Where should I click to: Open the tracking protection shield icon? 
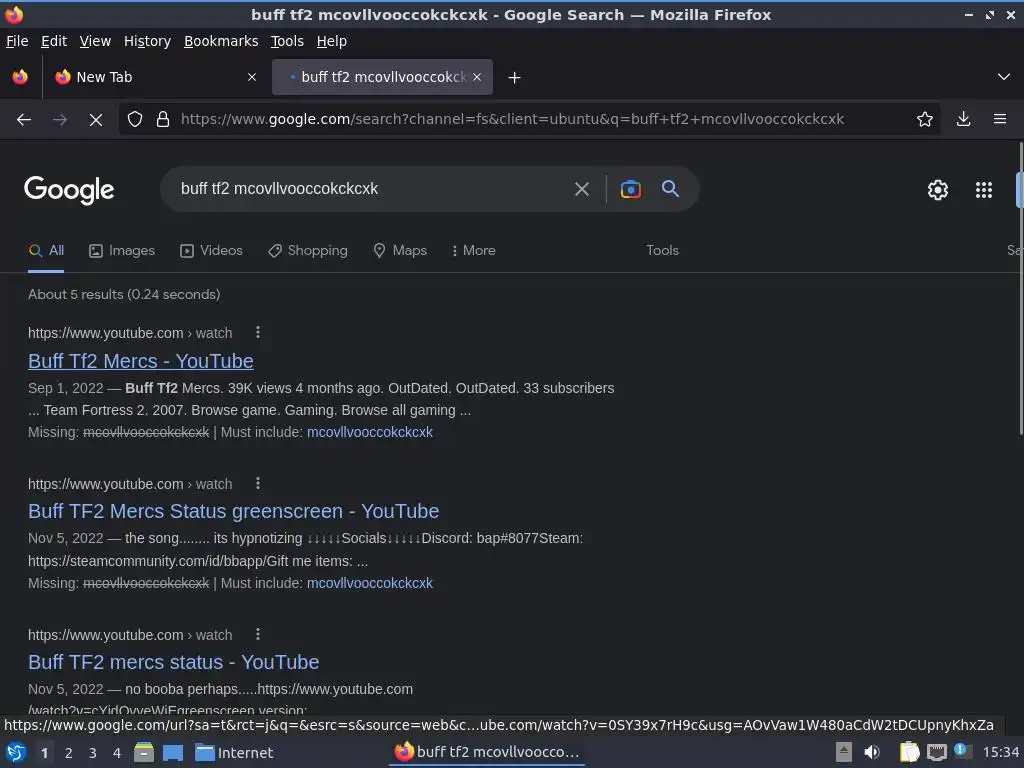click(135, 120)
